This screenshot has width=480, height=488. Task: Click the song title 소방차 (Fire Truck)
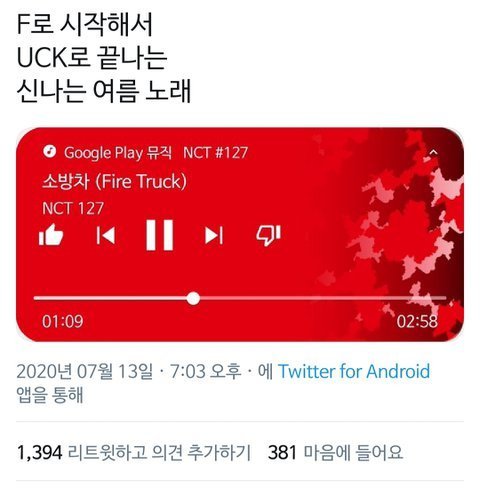[x=114, y=182]
